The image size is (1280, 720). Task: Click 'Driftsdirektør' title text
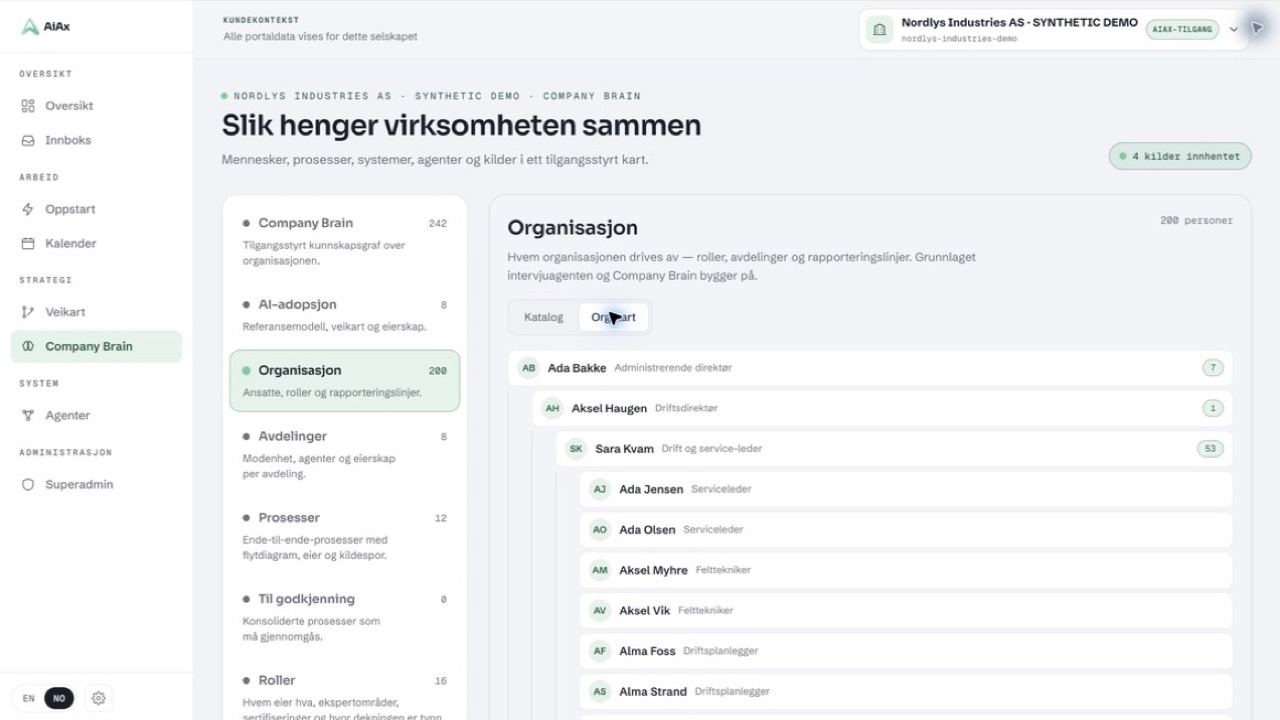click(x=686, y=408)
